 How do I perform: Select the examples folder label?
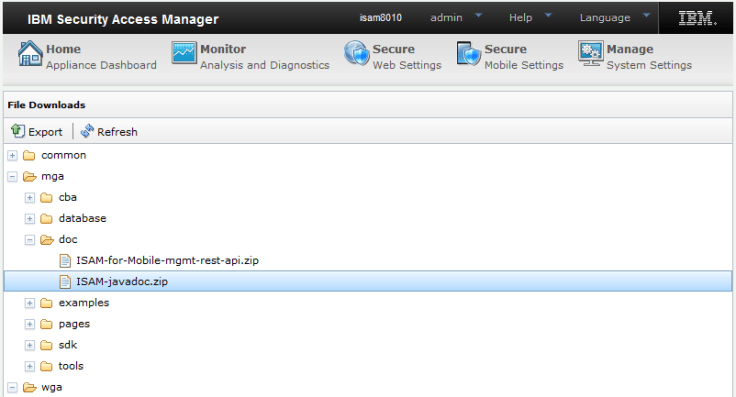click(84, 303)
